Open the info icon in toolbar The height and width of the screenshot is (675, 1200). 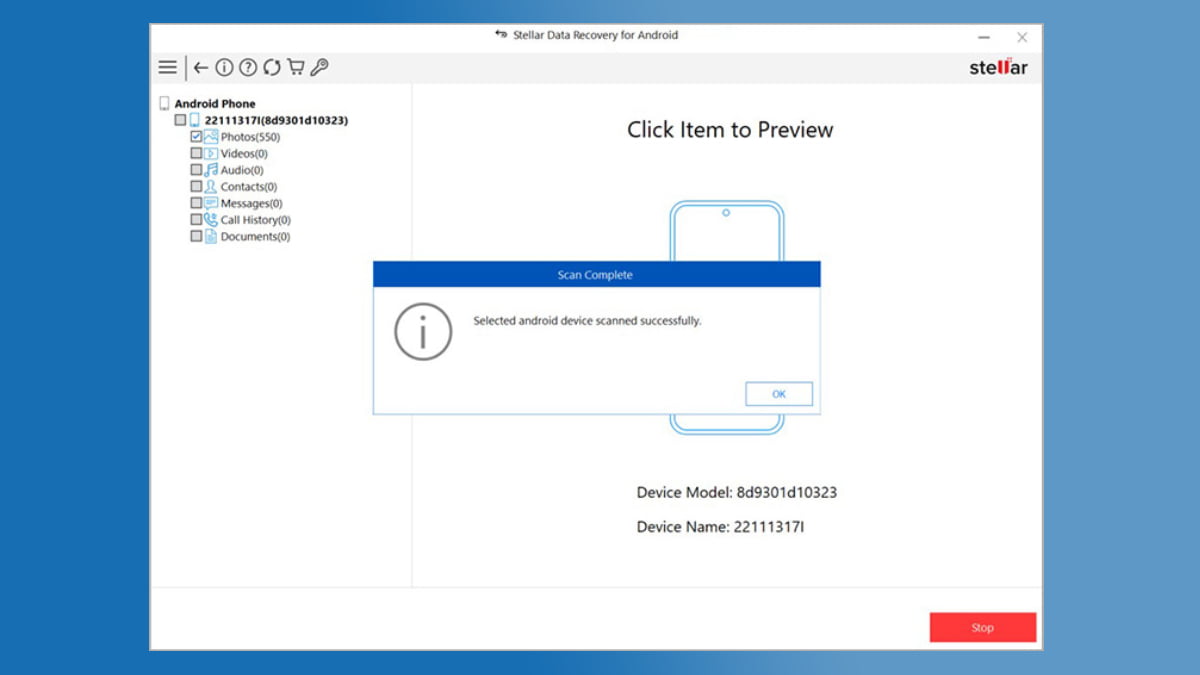click(224, 67)
